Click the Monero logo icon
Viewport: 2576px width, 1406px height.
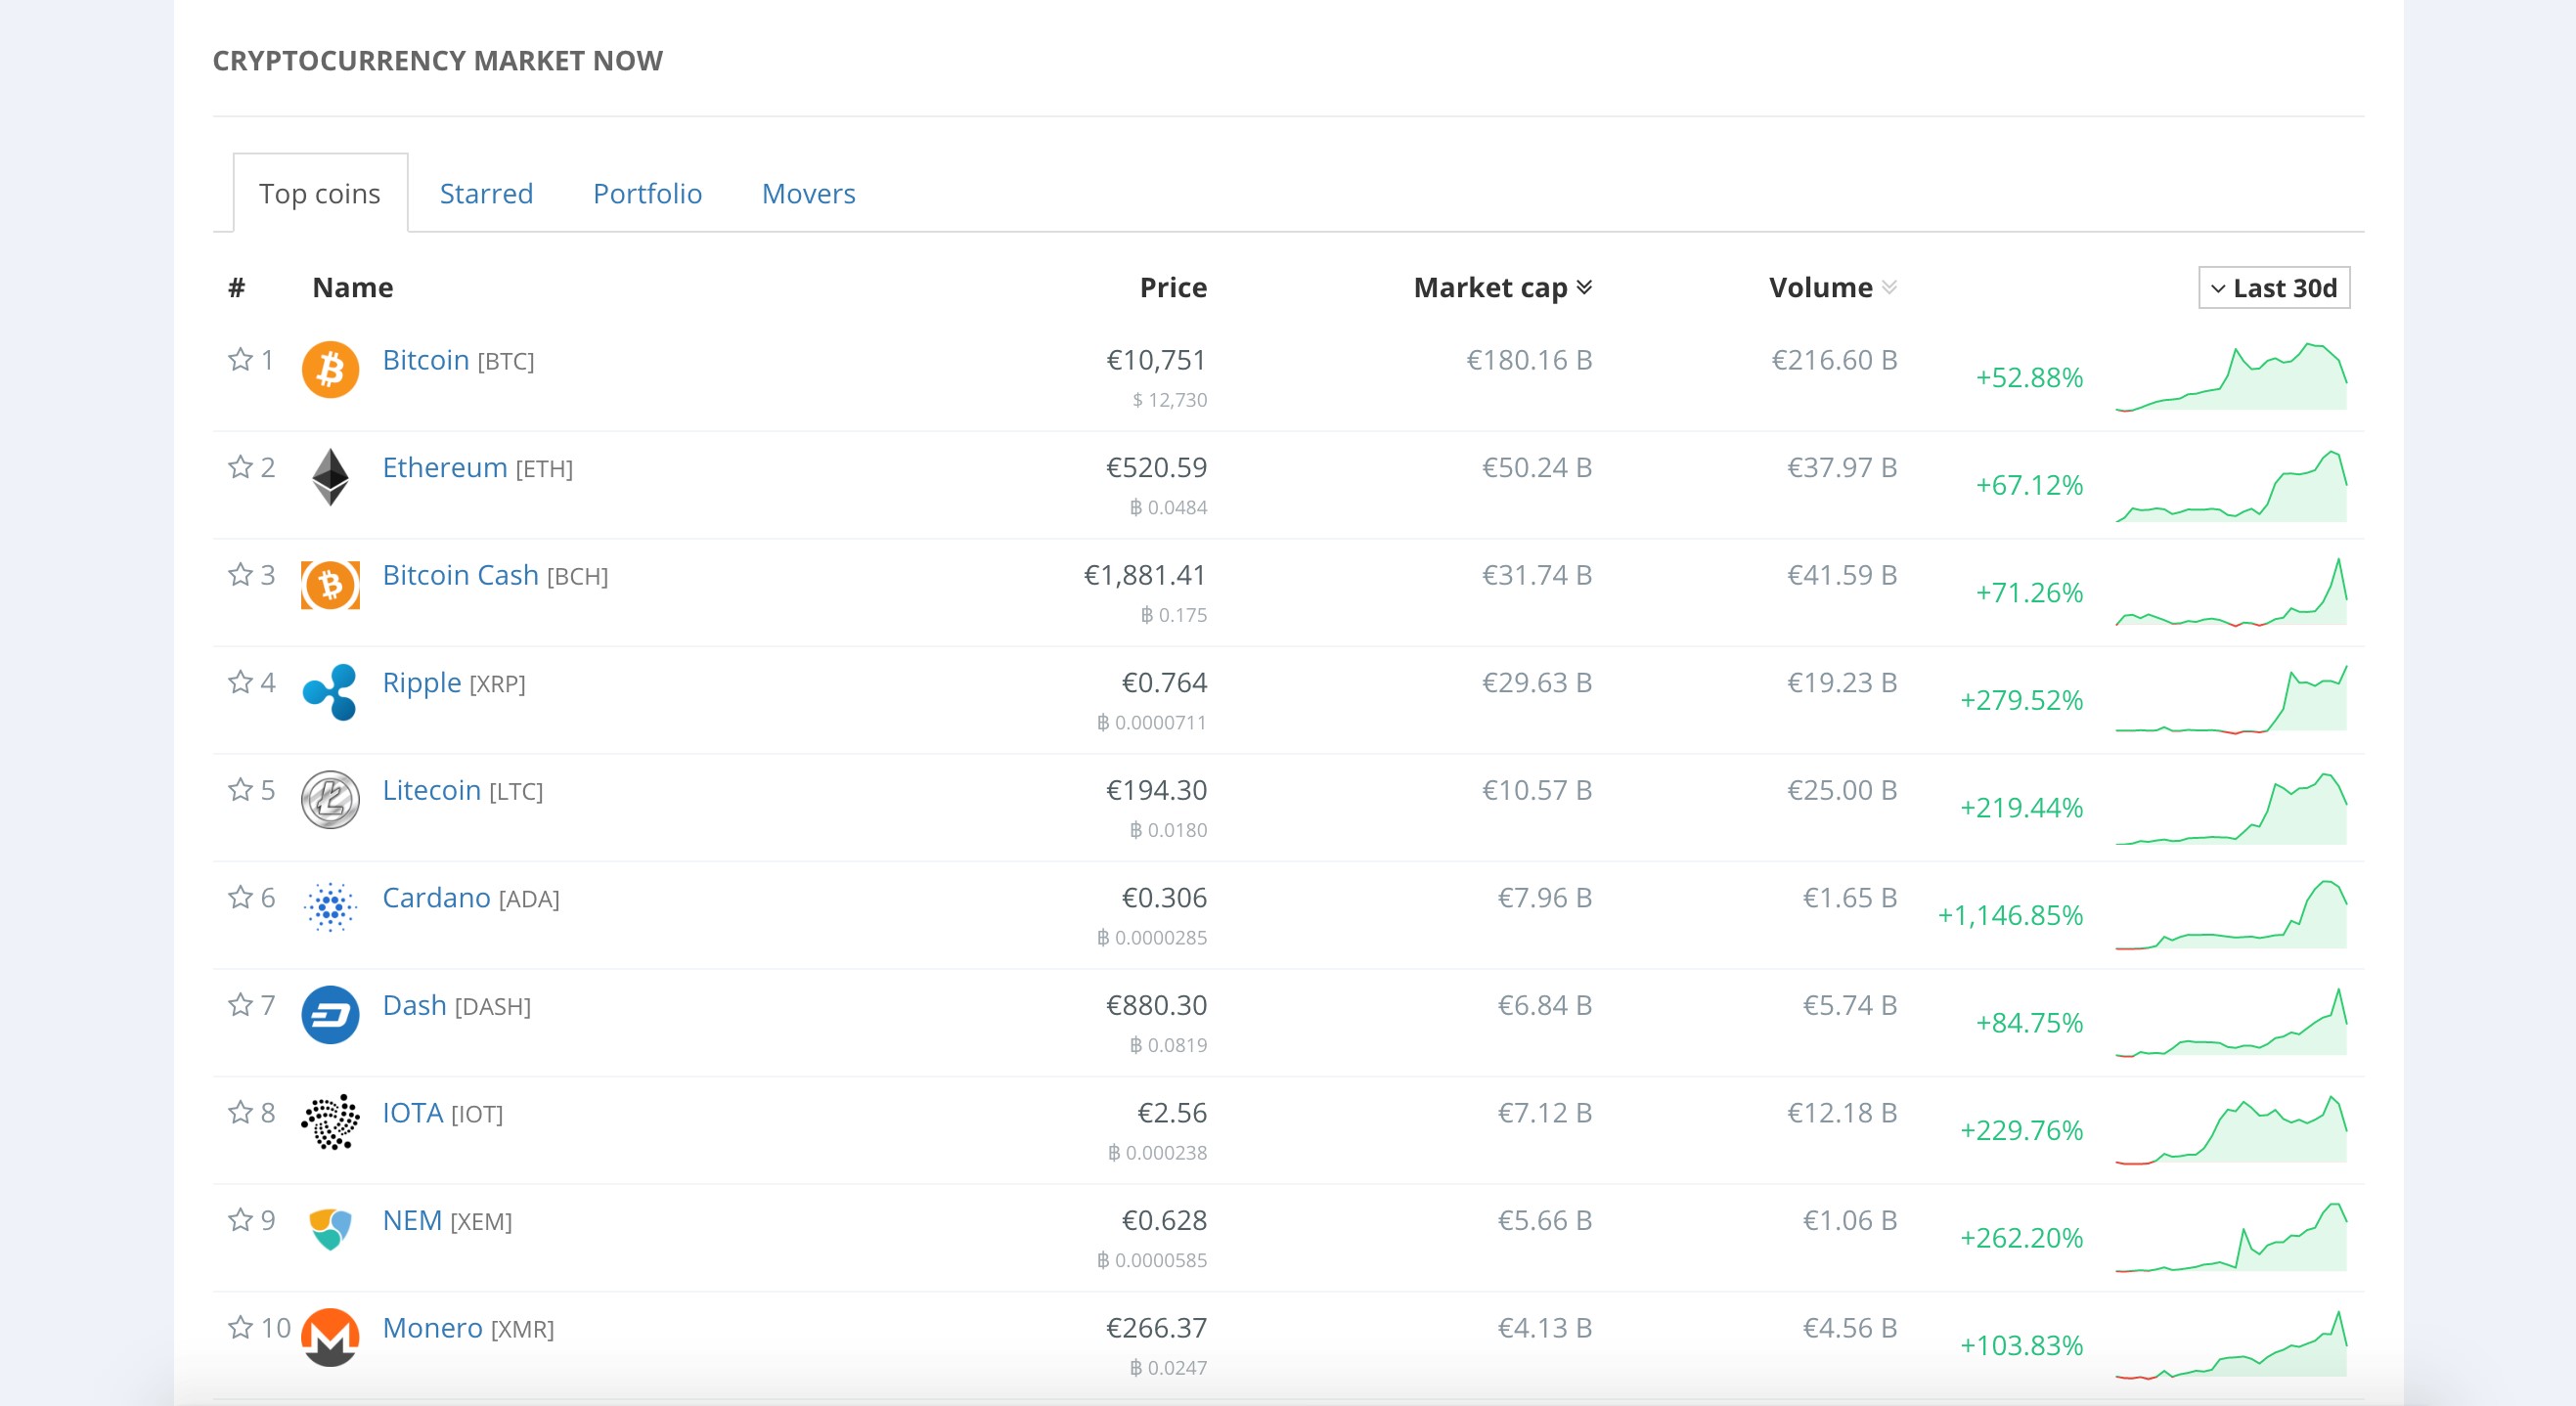330,1337
